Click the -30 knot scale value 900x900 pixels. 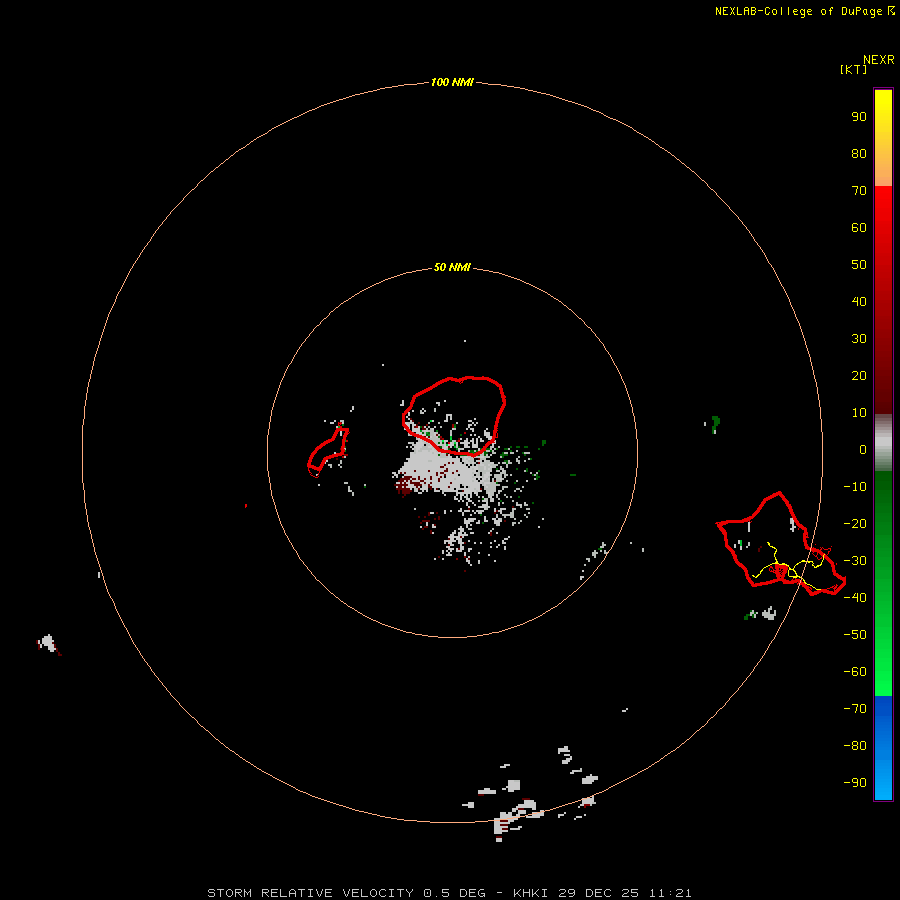[x=855, y=561]
